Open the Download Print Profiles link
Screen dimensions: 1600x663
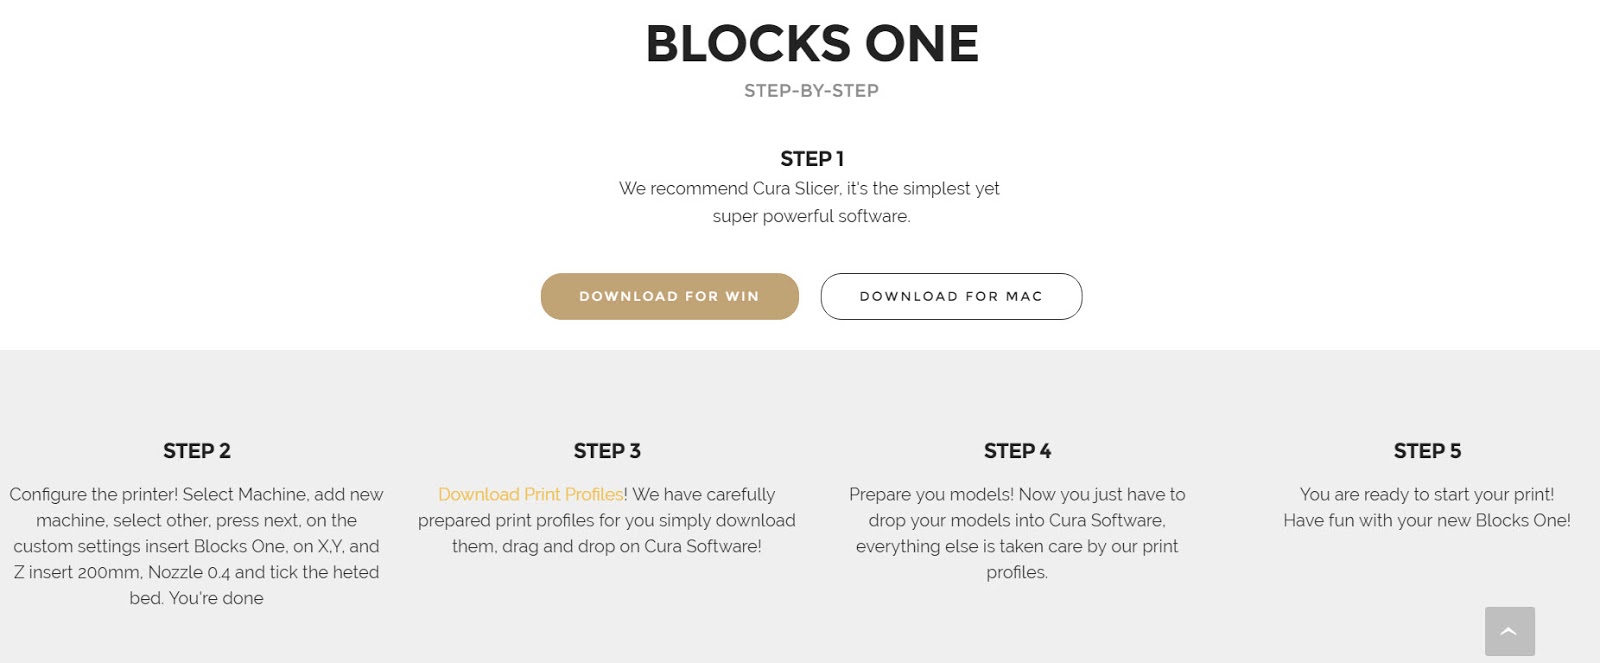(x=530, y=494)
